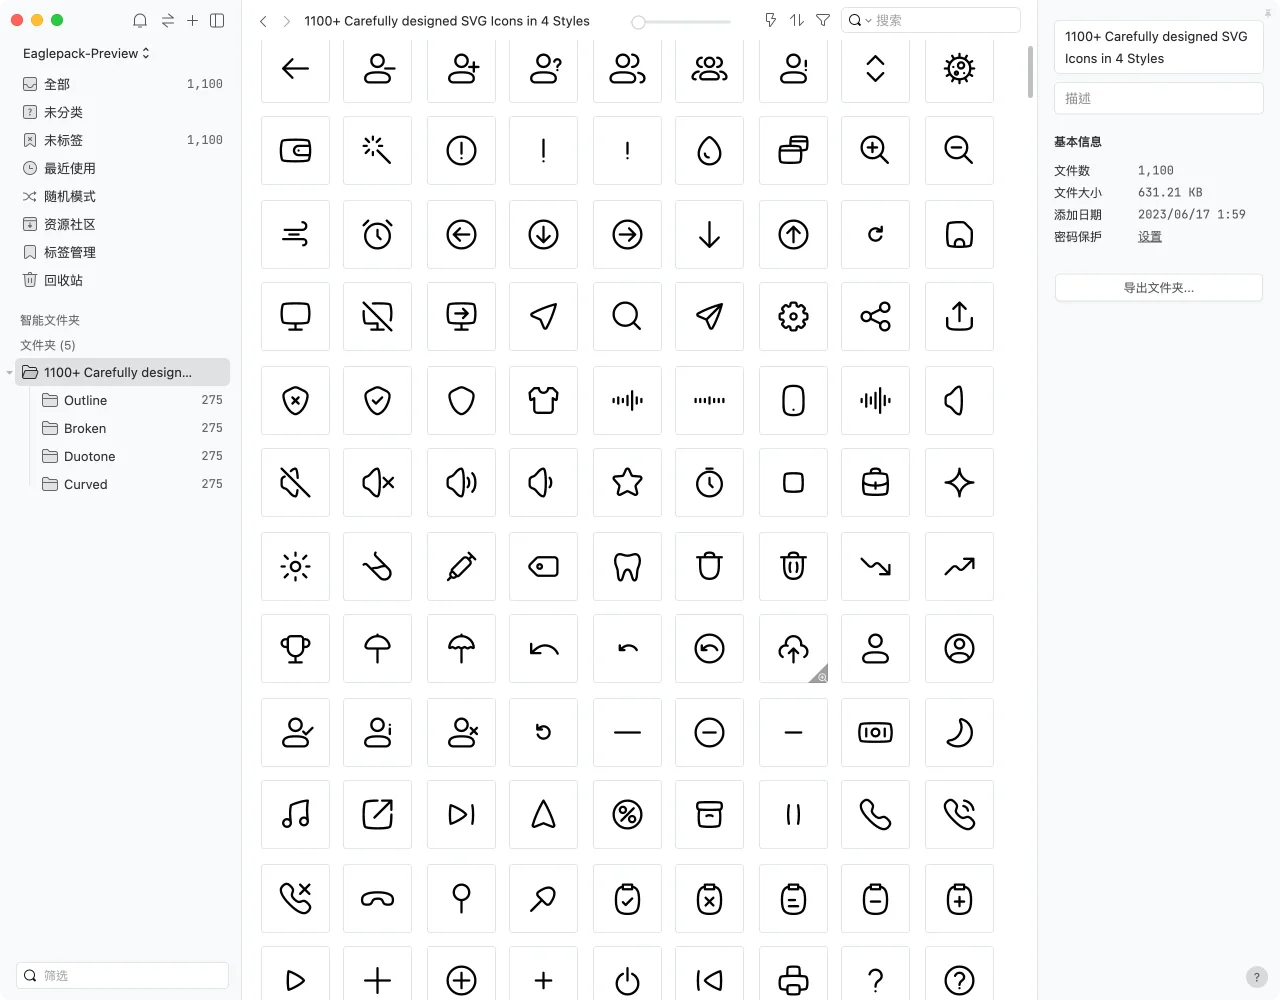The image size is (1280, 1000).
Task: Select the cloud upload icon thumbnail
Action: point(793,648)
